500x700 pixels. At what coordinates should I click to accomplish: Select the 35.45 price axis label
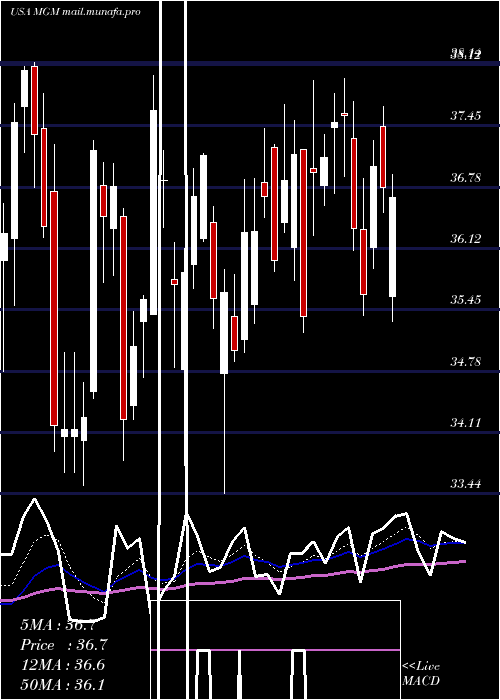coord(465,300)
